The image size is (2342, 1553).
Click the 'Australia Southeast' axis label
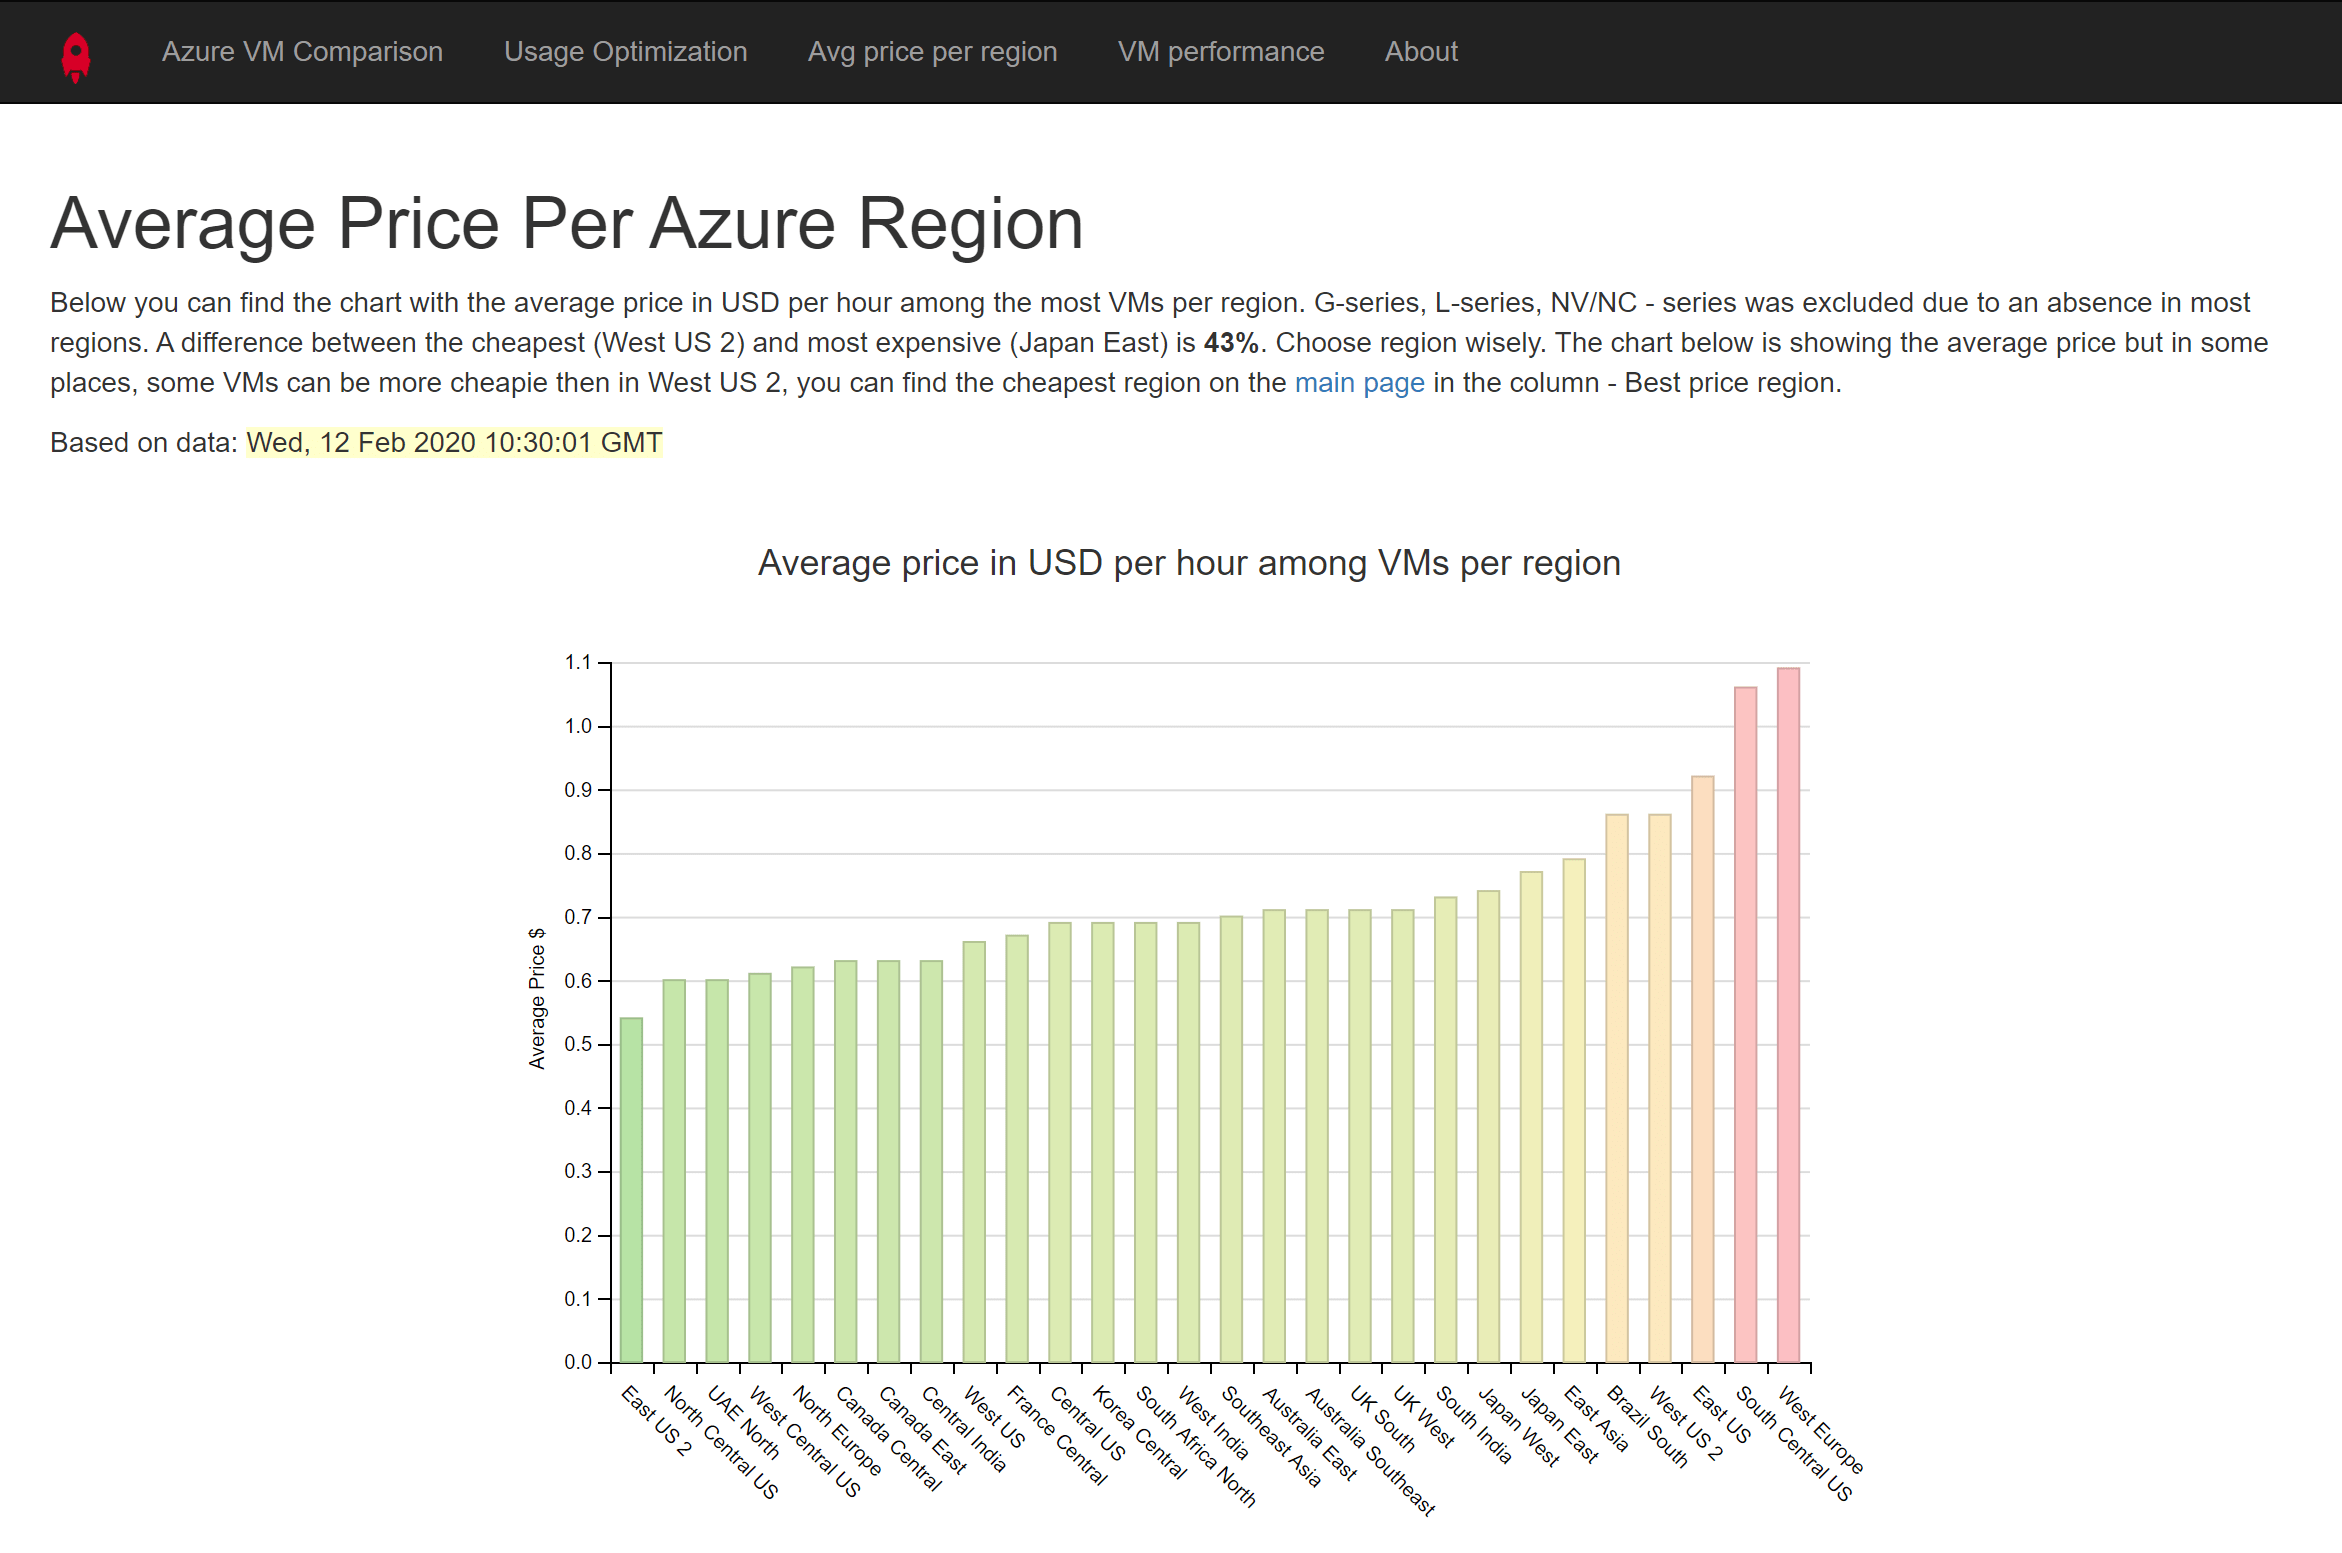point(1370,1452)
